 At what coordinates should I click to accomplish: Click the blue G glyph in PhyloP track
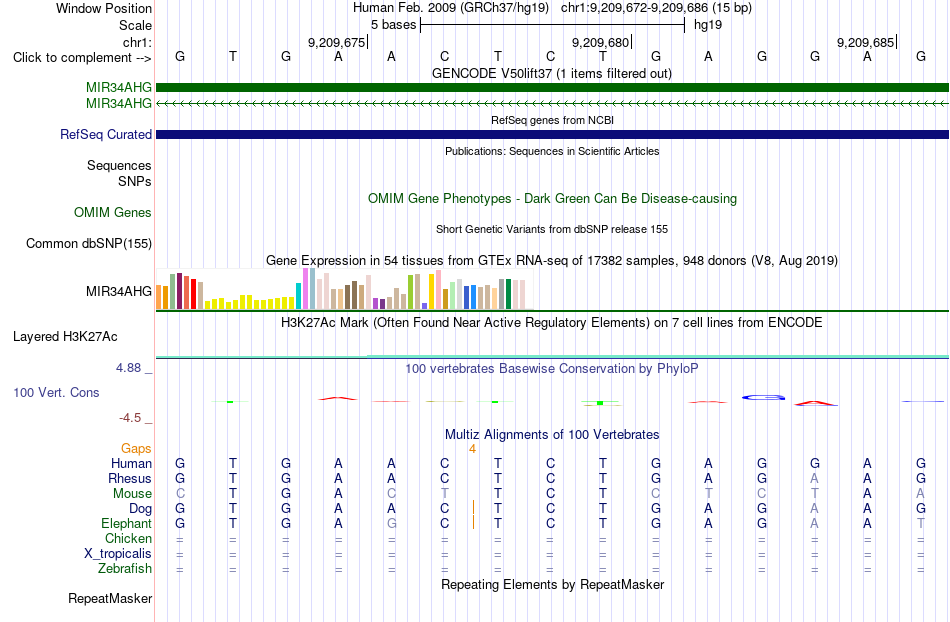click(x=763, y=397)
